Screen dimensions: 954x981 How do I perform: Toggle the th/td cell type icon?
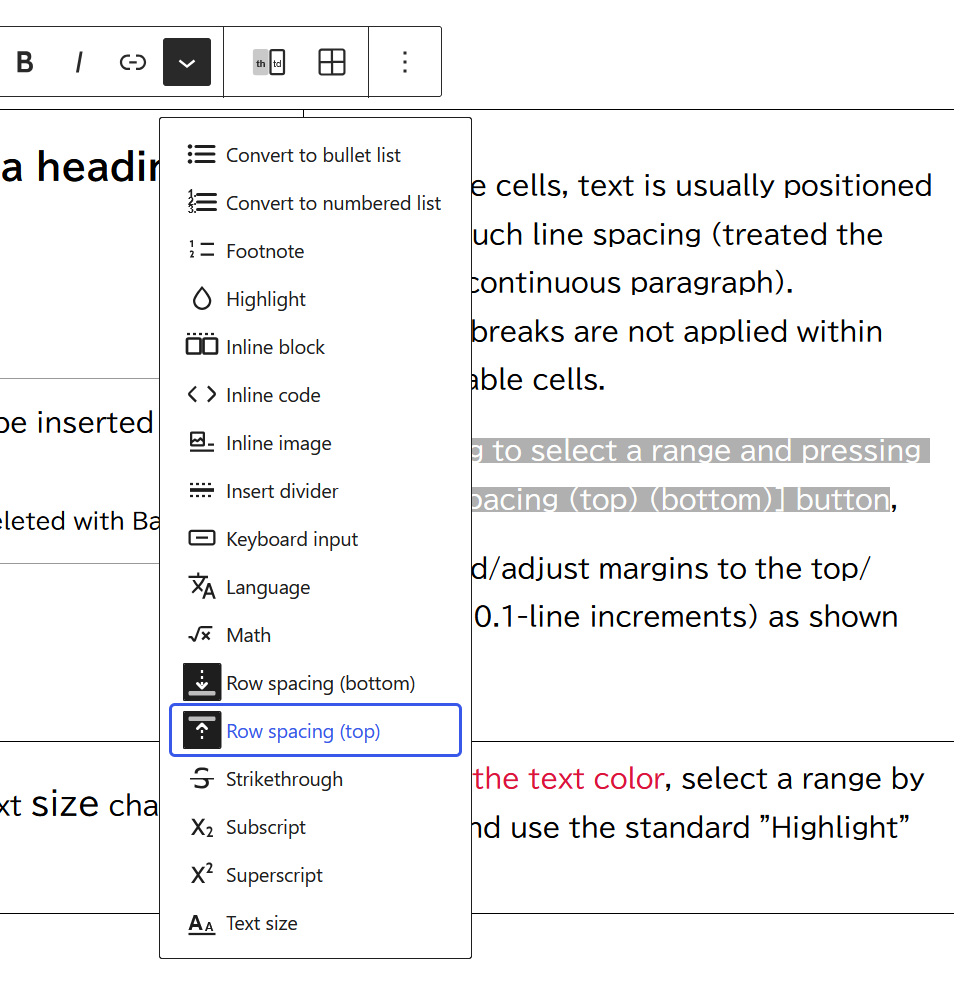point(269,62)
